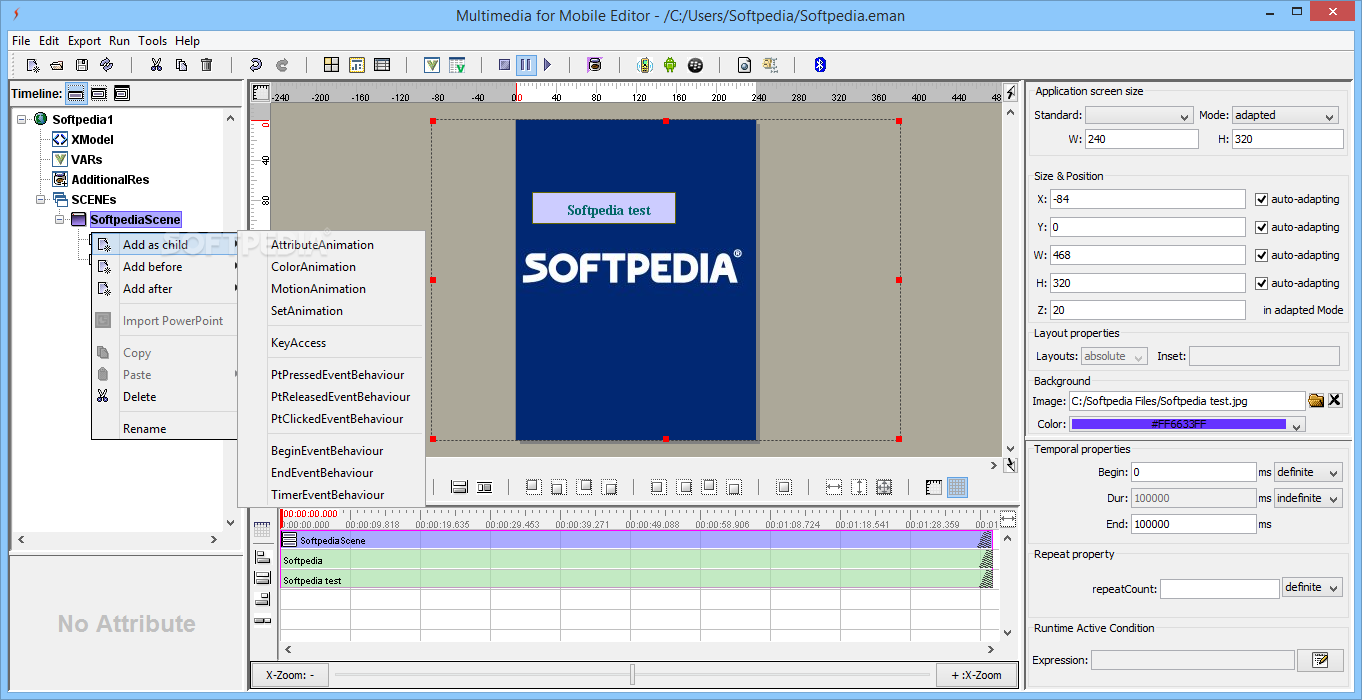
Task: Toggle auto-adapting checkbox for the H field
Action: pyautogui.click(x=1261, y=283)
